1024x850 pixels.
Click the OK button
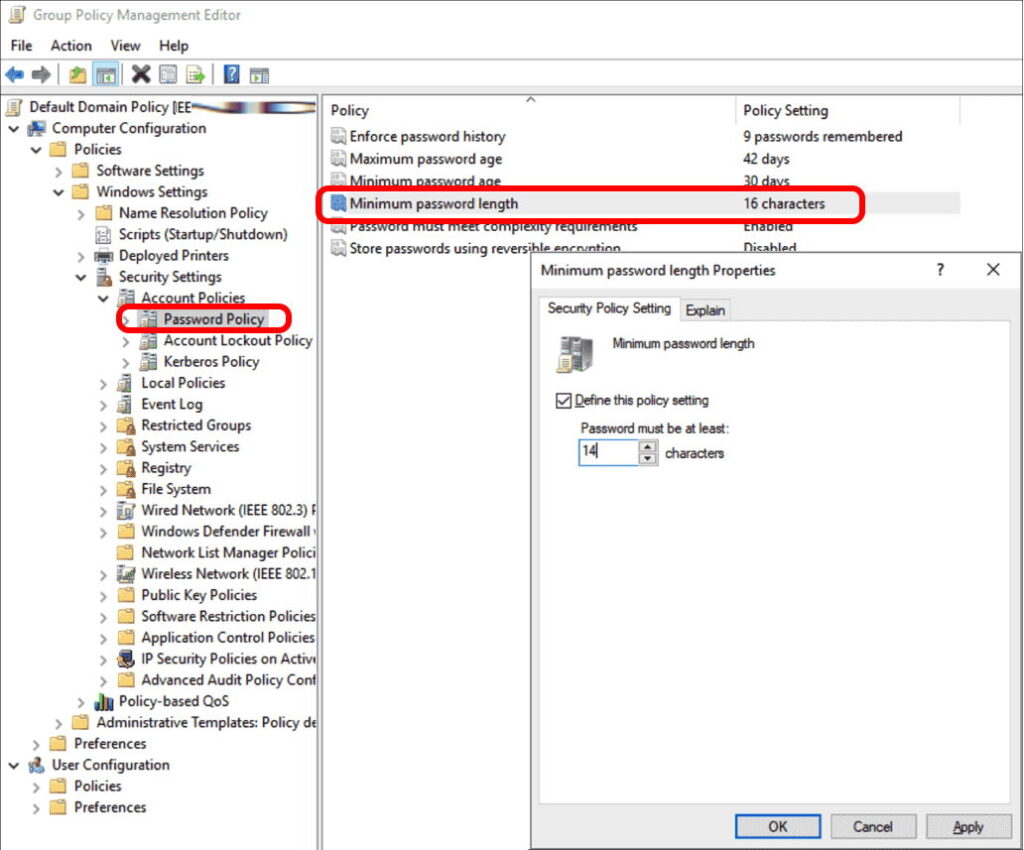777,827
